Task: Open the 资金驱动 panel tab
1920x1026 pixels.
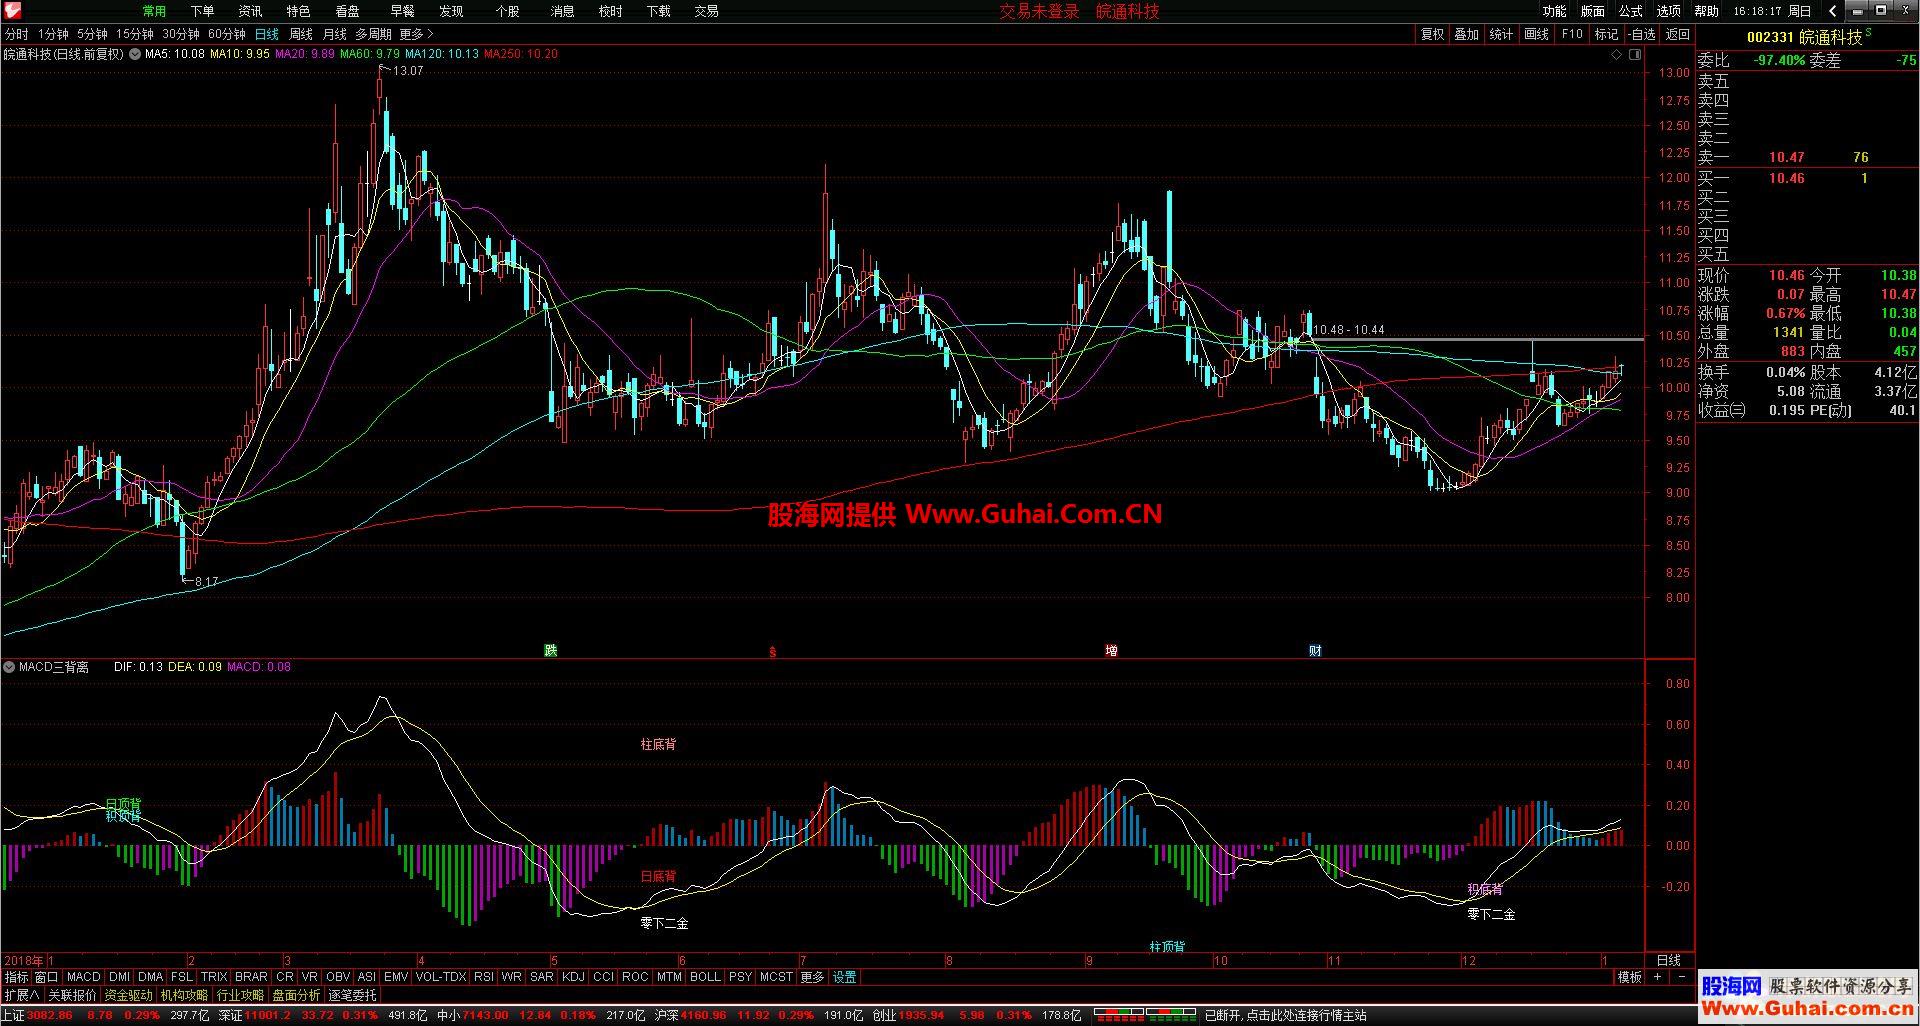Action: pyautogui.click(x=129, y=995)
